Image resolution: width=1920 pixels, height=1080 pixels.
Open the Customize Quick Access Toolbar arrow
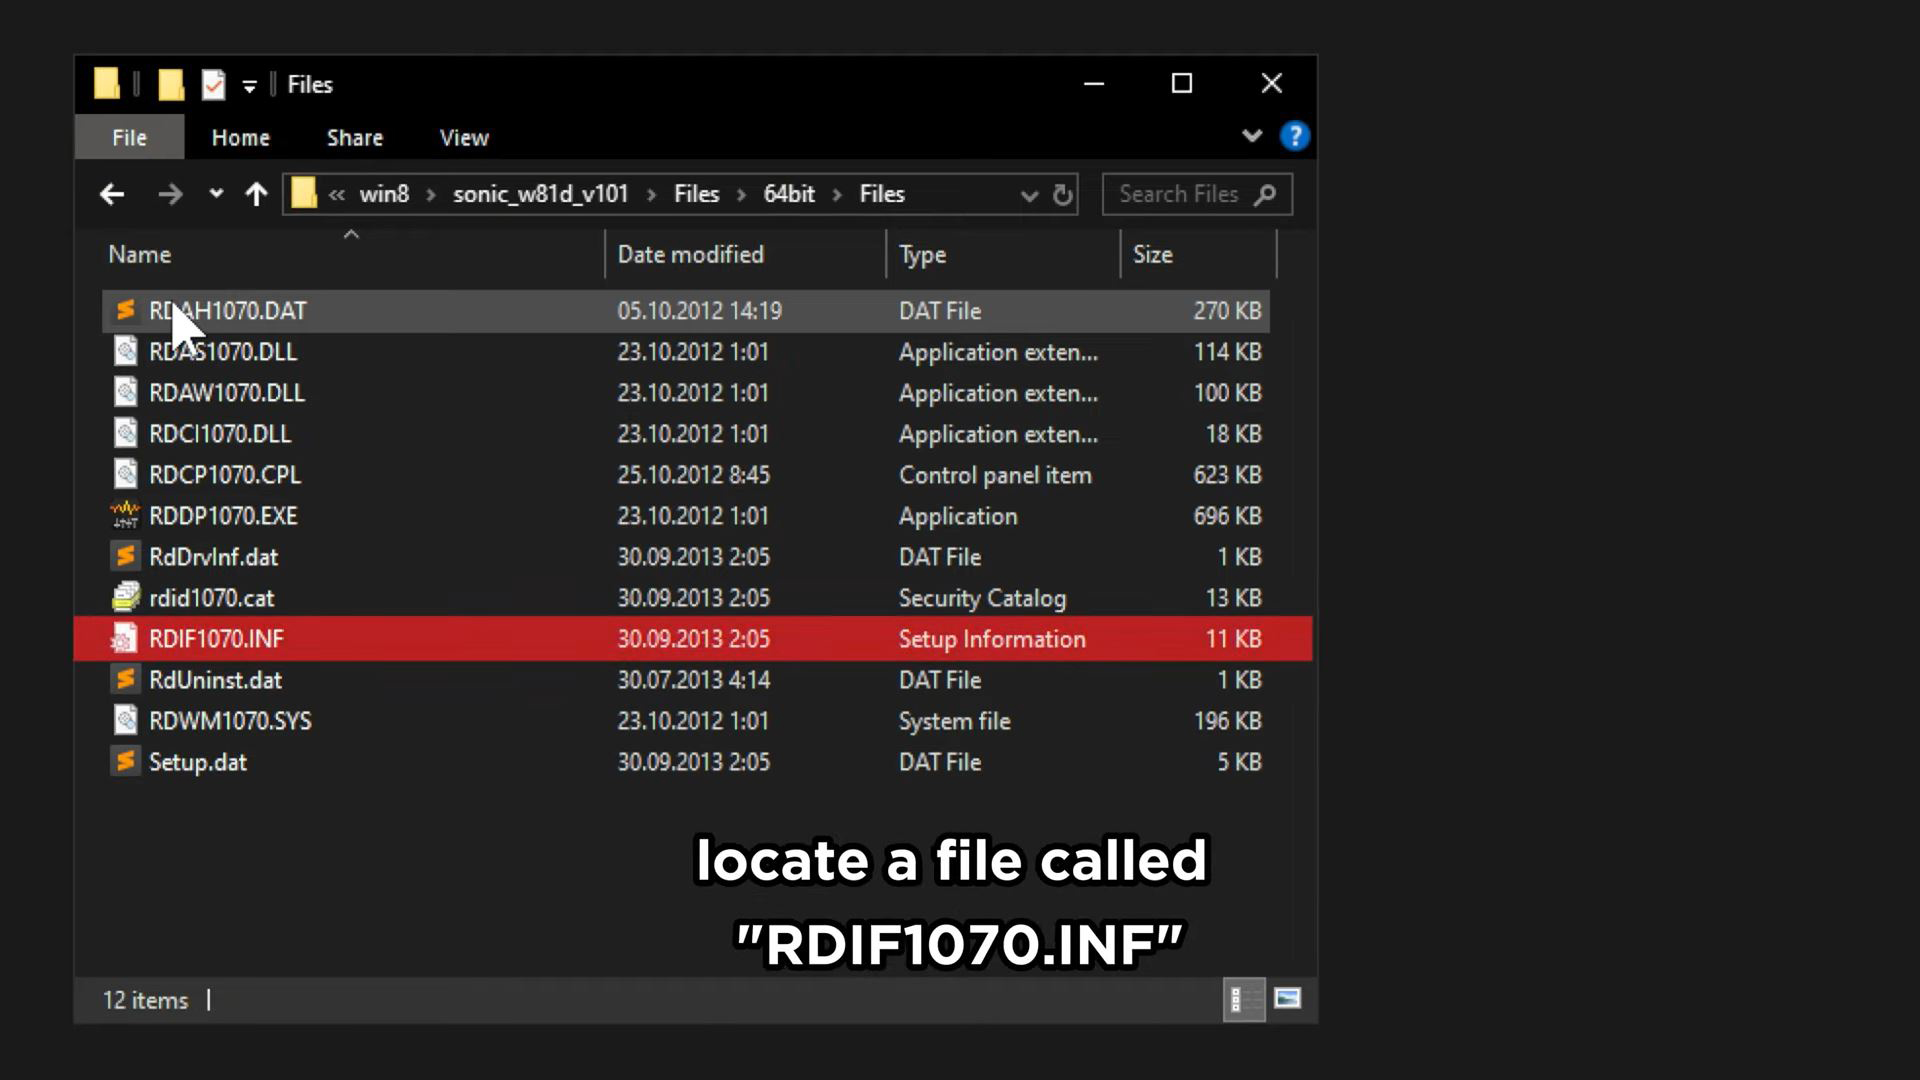249,87
